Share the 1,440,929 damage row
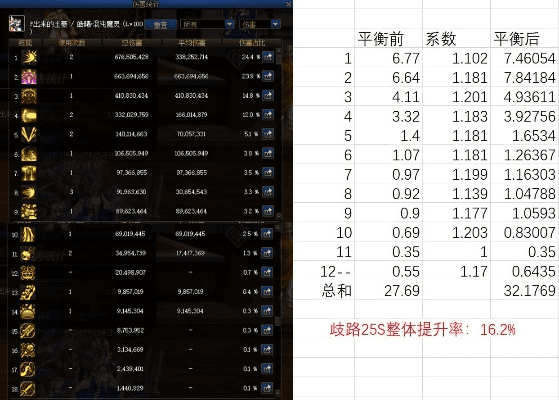Image resolution: width=559 pixels, height=400 pixels. pyautogui.click(x=267, y=388)
